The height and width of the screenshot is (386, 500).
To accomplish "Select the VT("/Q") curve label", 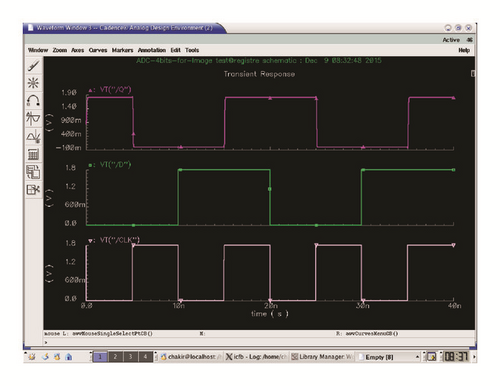I will click(x=115, y=89).
